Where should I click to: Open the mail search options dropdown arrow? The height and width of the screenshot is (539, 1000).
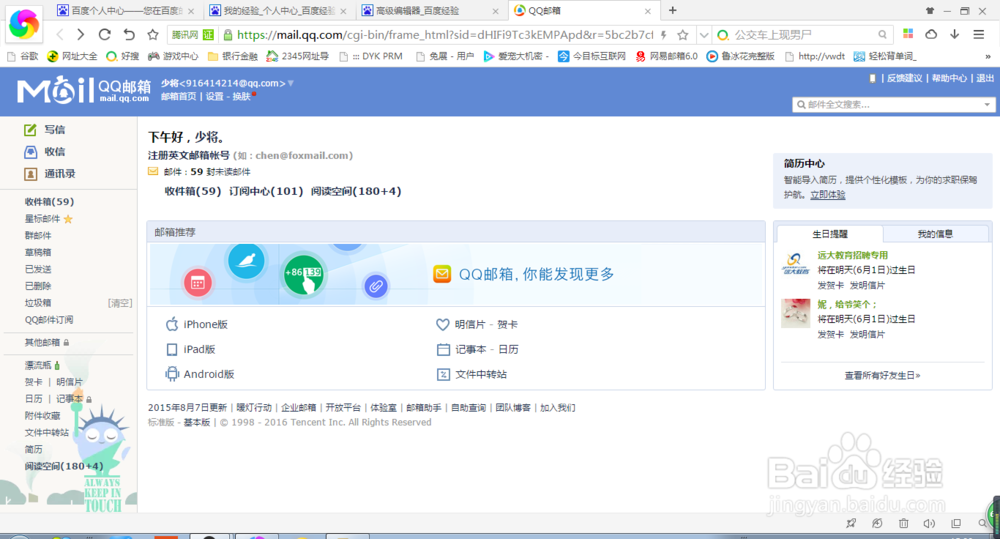987,105
